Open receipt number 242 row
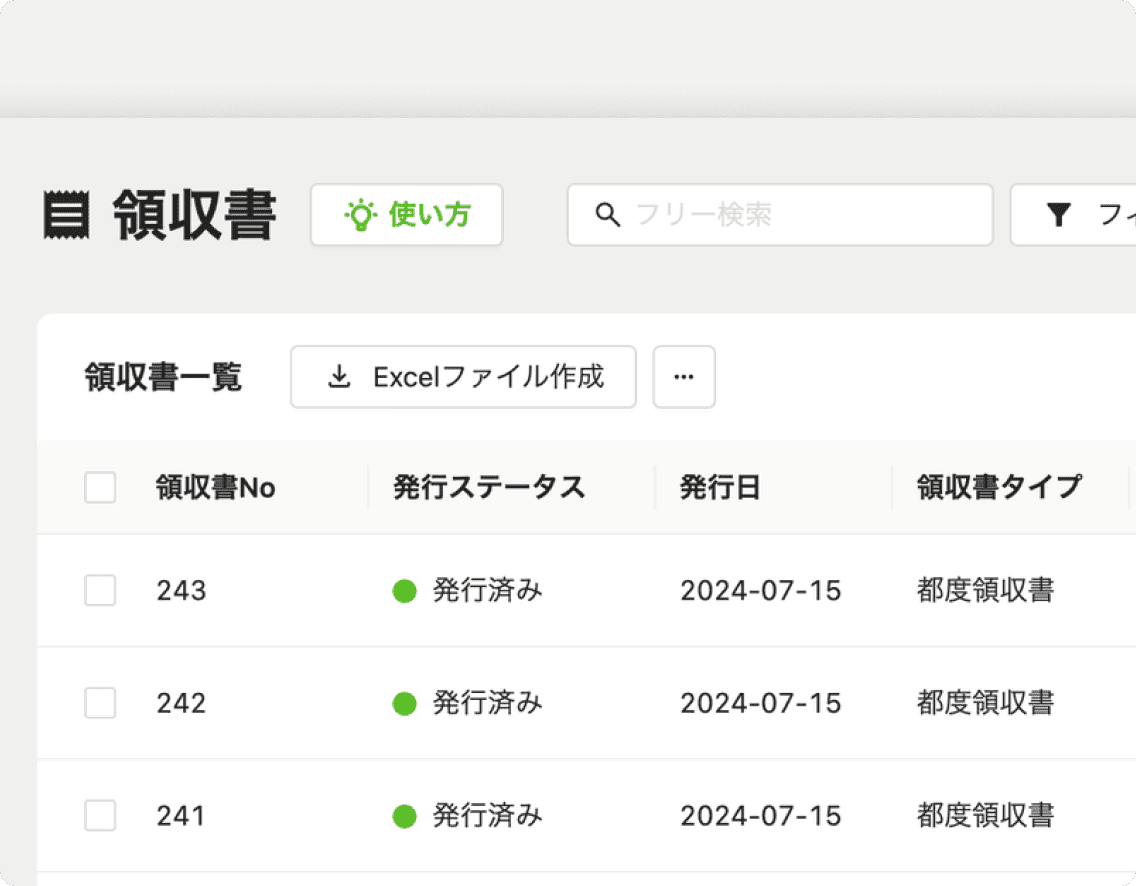The image size is (1136, 886). click(181, 703)
